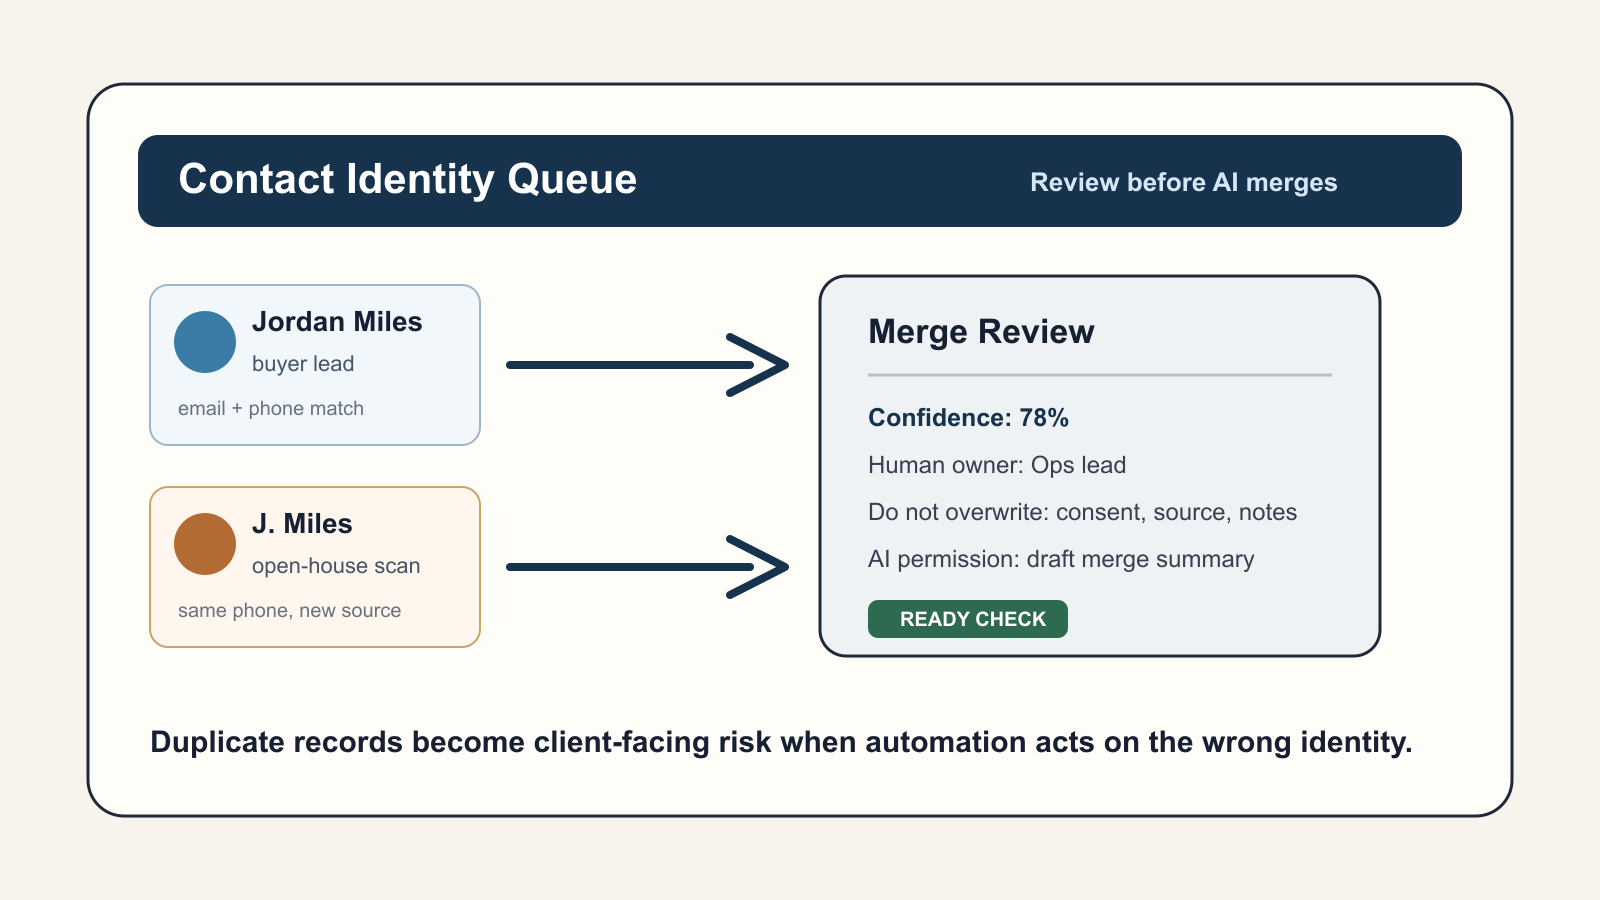Click the 'email + phone match' note

point(271,408)
